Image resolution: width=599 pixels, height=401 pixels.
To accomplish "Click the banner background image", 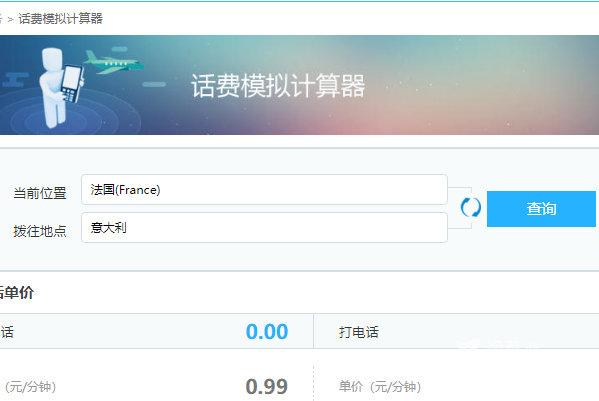I will tap(300, 85).
